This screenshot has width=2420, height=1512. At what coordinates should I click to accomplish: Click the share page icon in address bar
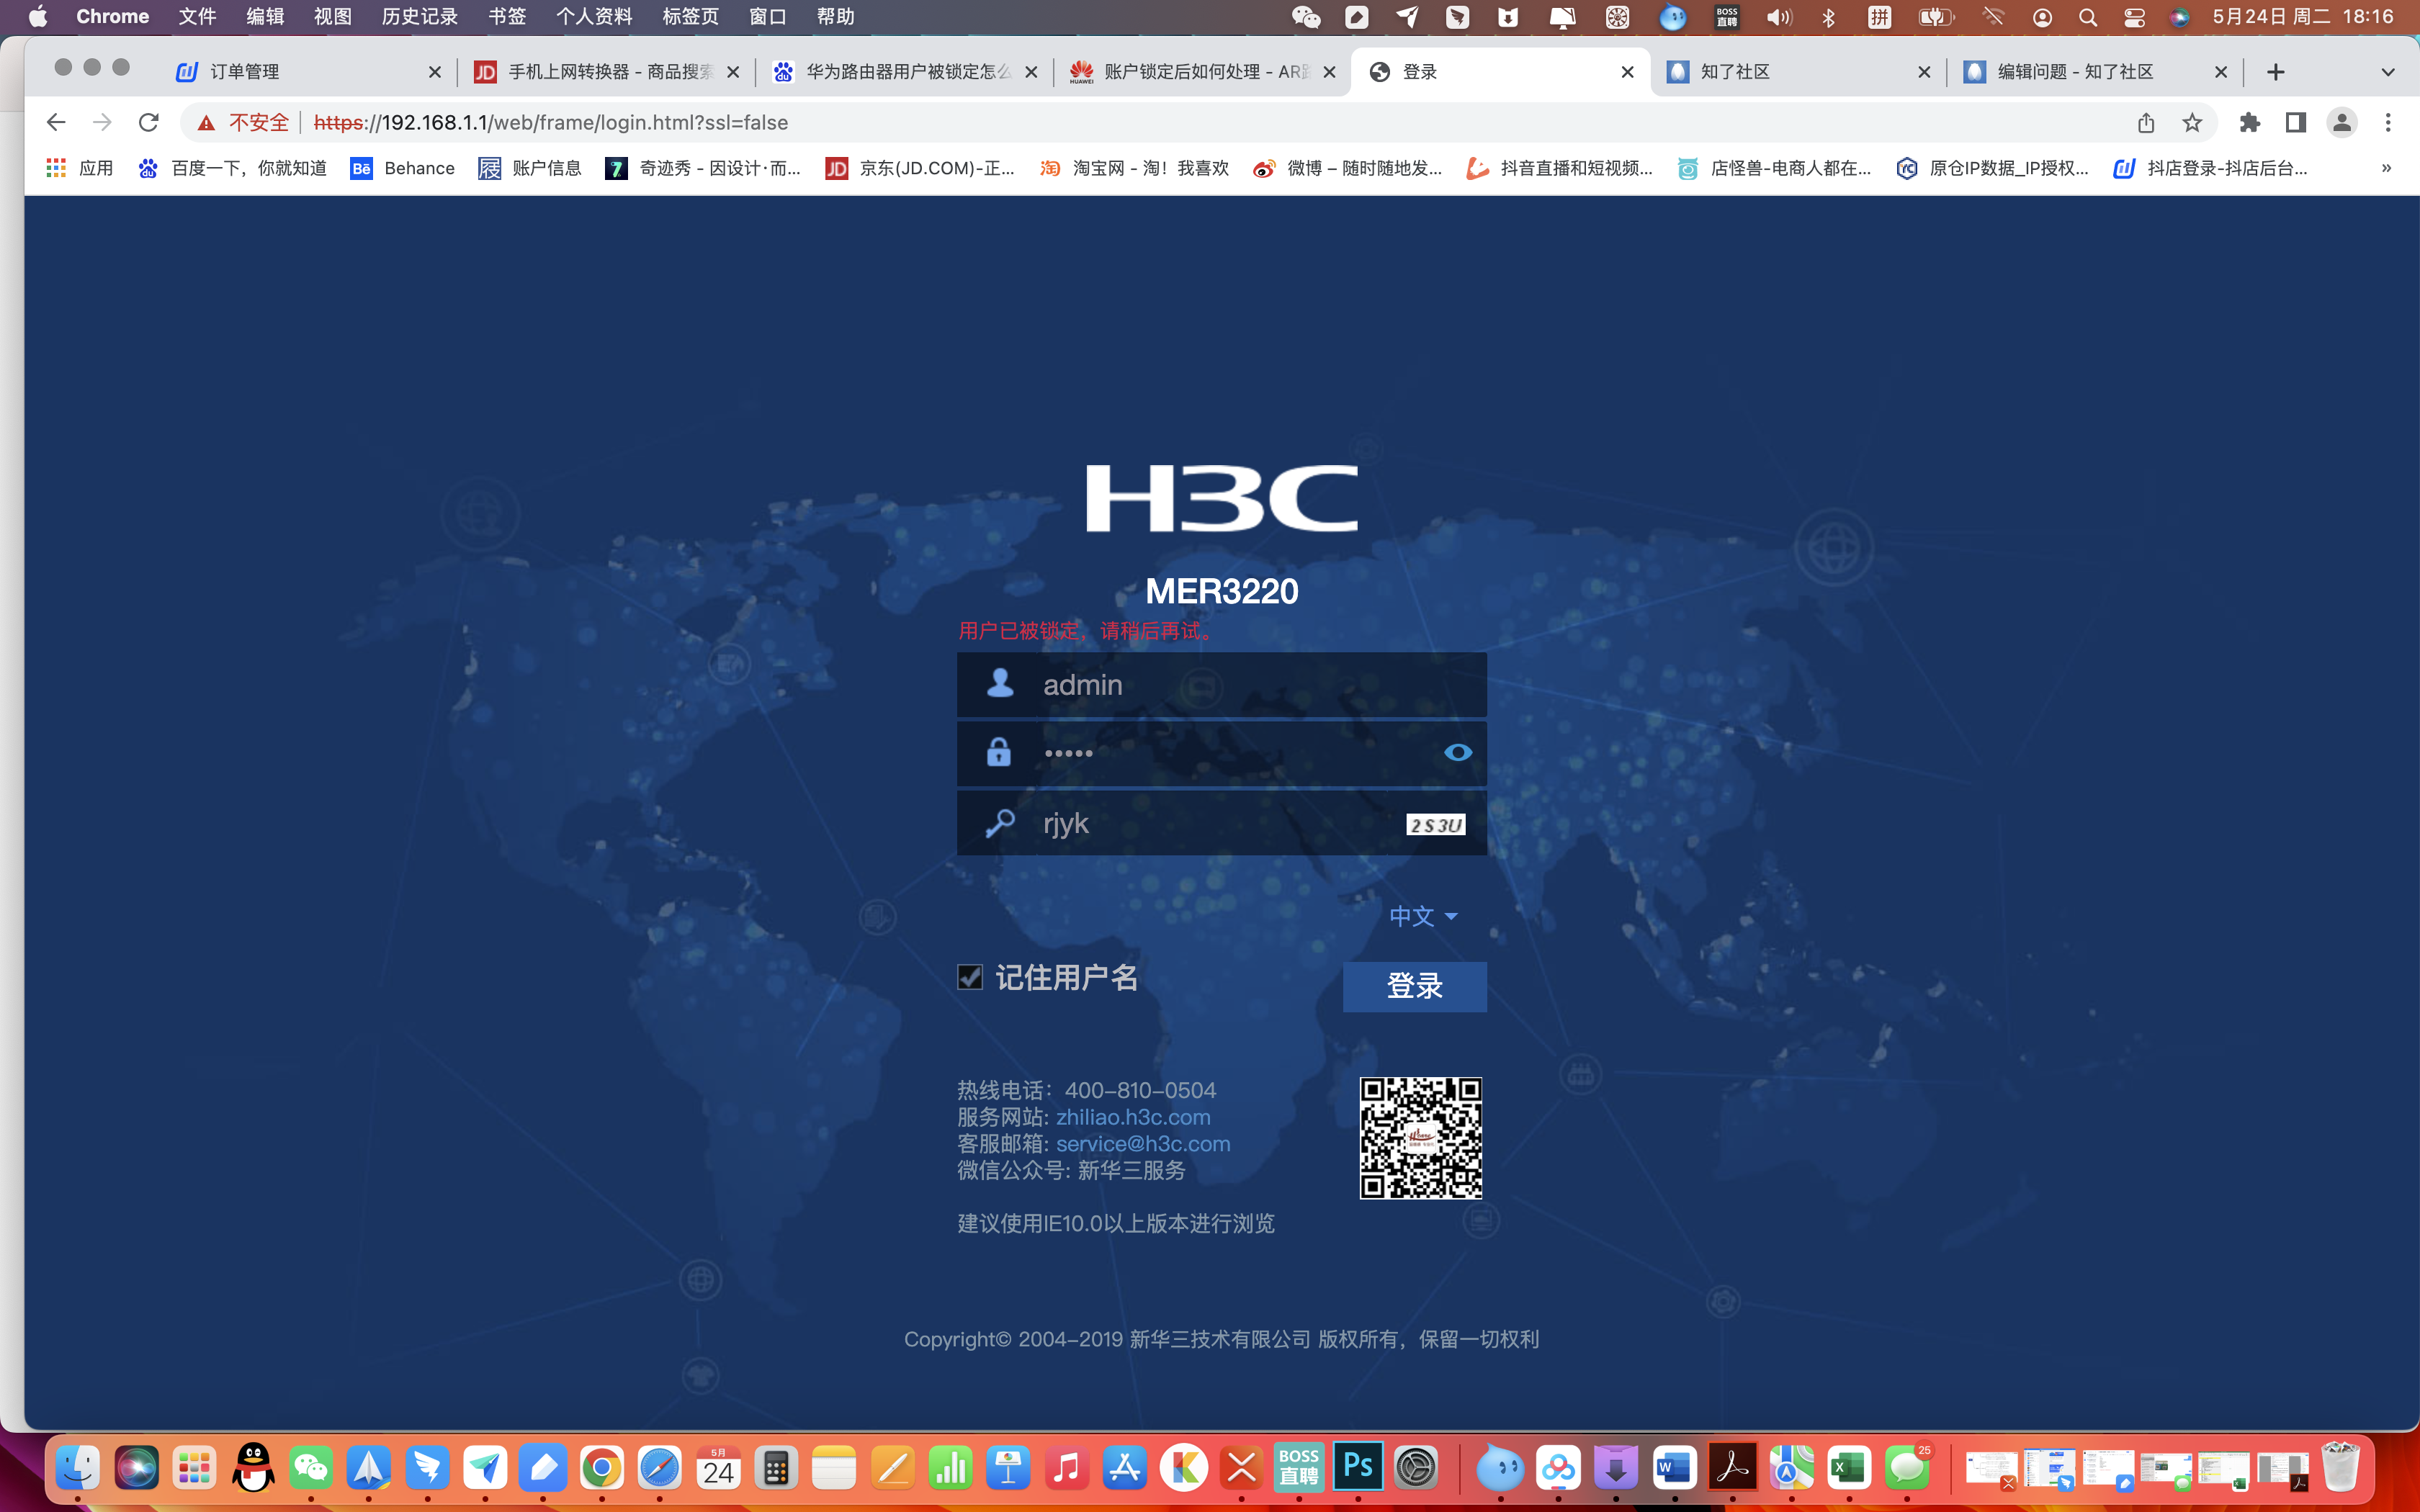click(2146, 122)
